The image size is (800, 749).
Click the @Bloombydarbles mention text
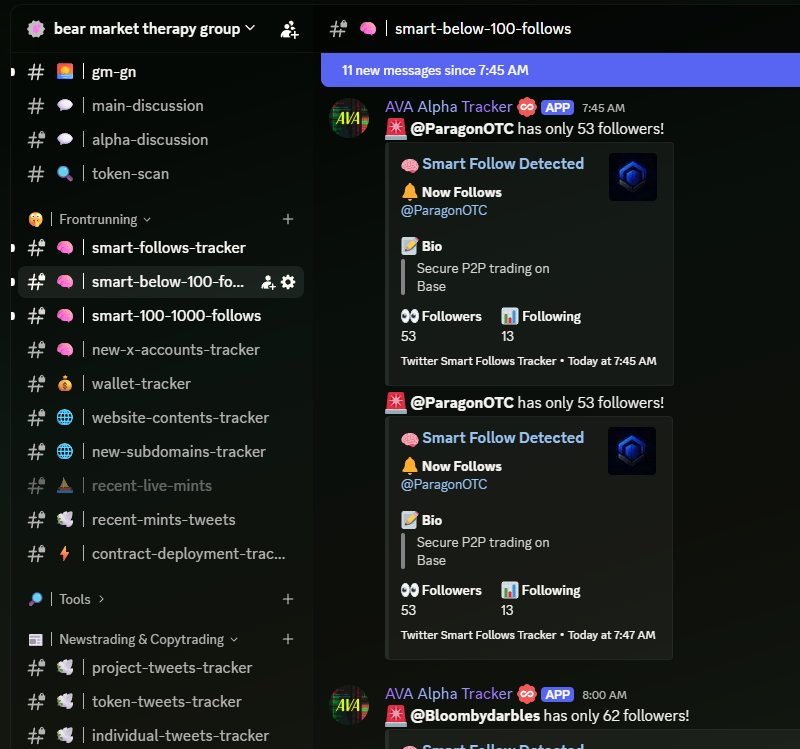click(x=475, y=716)
